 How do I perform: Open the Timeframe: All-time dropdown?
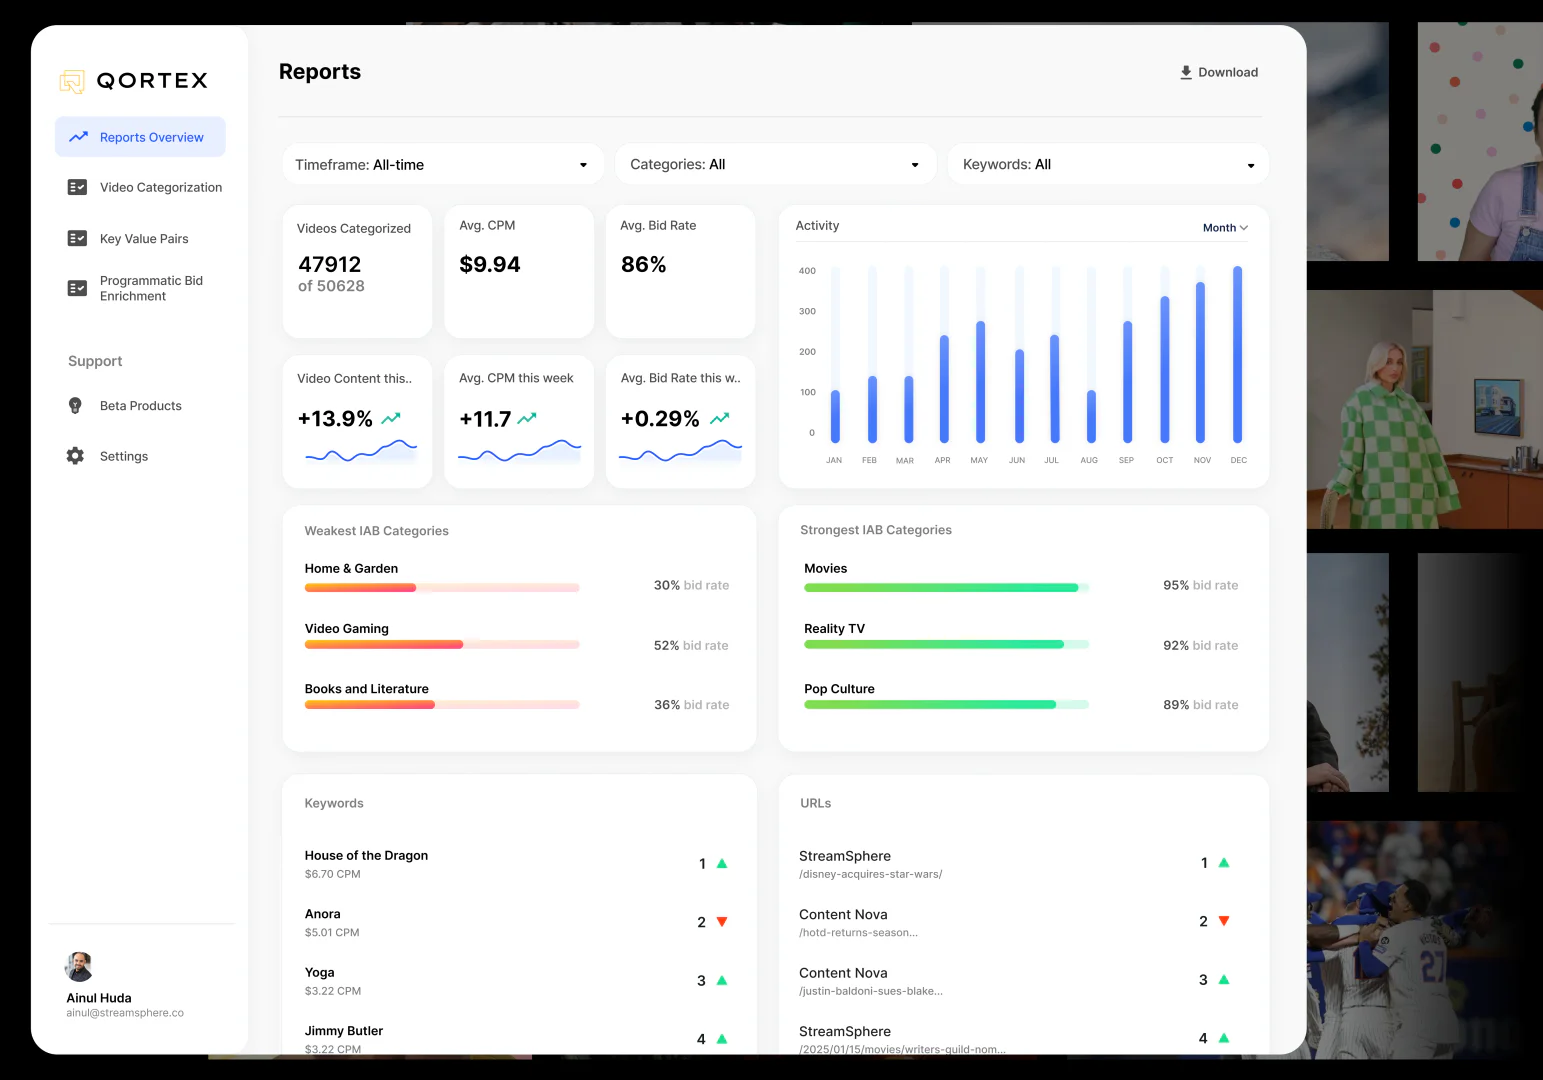443,164
